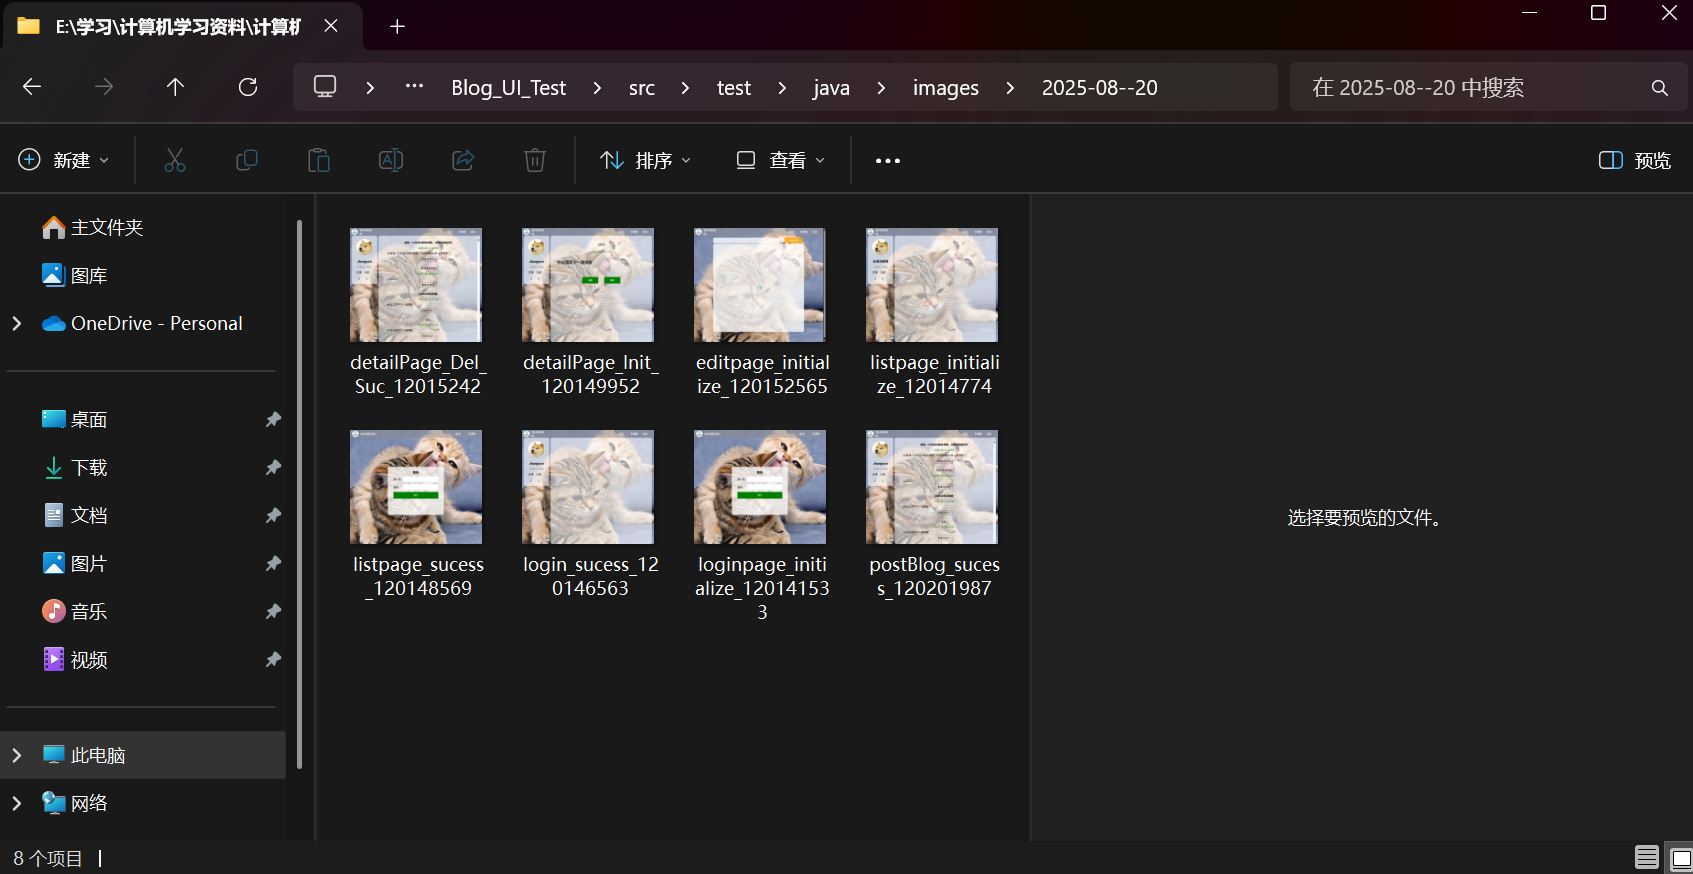Select detailPage_Del_Suc_12015242 image file
Image resolution: width=1693 pixels, height=874 pixels.
(417, 312)
